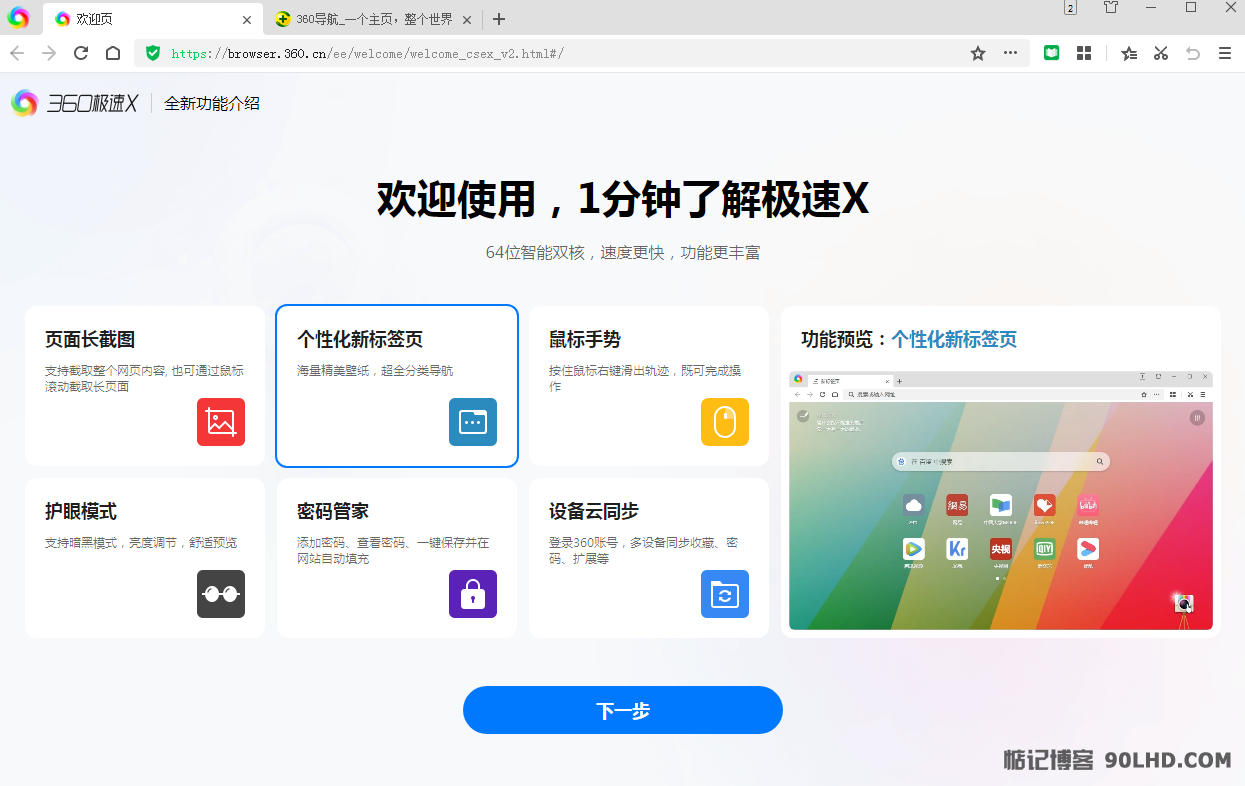Viewport: 1245px width, 786px height.
Task: Click the green extension icon in toolbar
Action: tap(1051, 53)
